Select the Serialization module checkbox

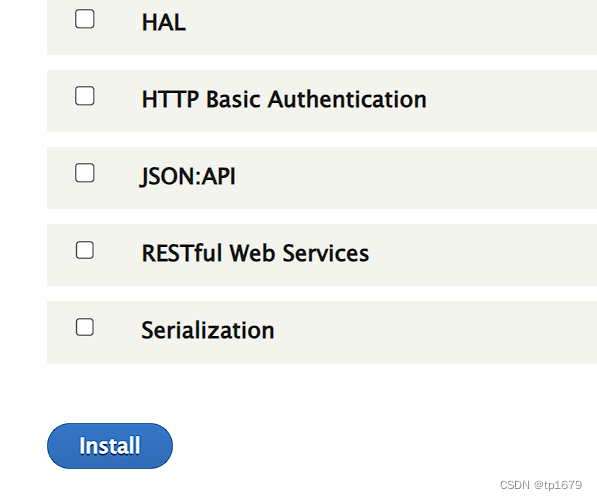click(x=85, y=327)
